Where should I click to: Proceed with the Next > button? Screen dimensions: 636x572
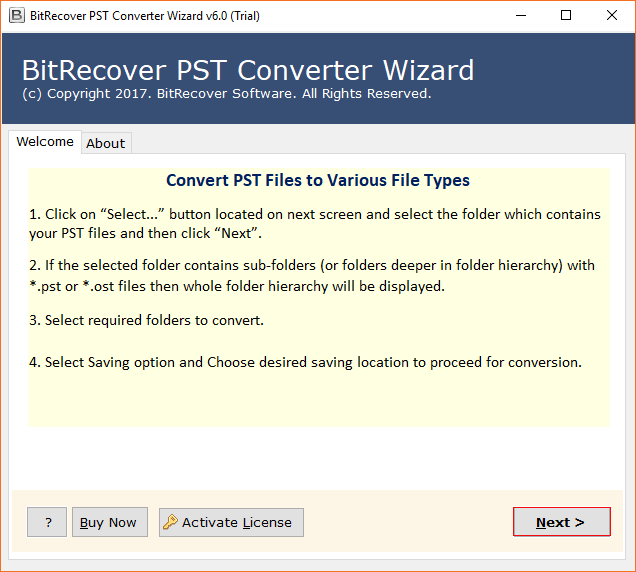(x=561, y=522)
